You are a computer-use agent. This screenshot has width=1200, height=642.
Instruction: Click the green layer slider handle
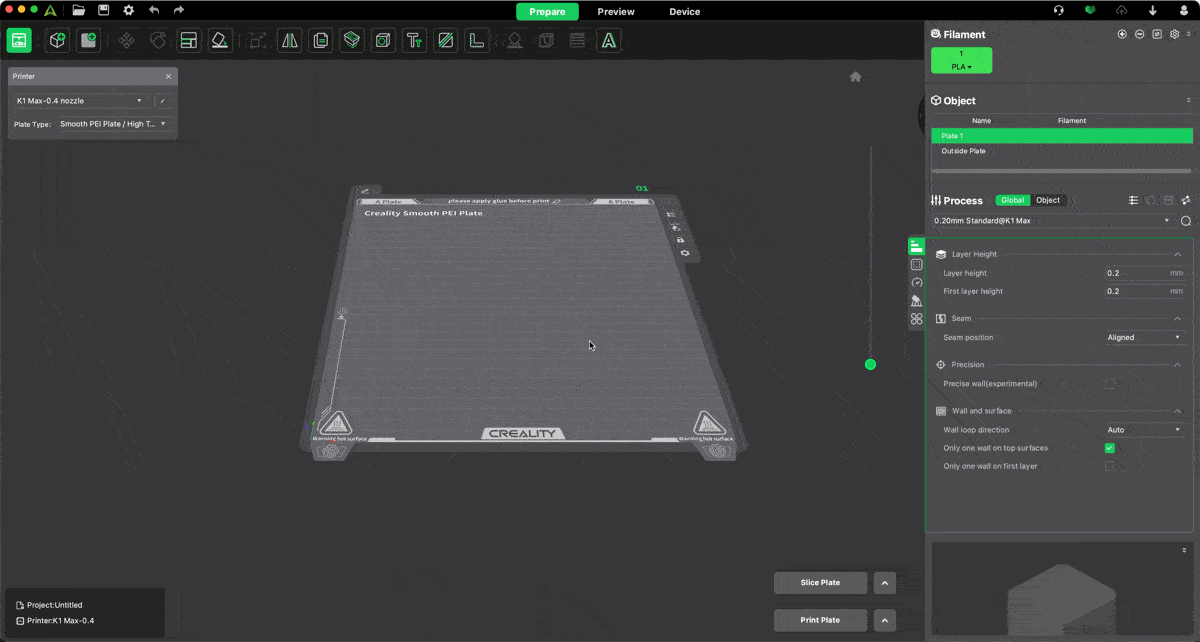coord(870,365)
